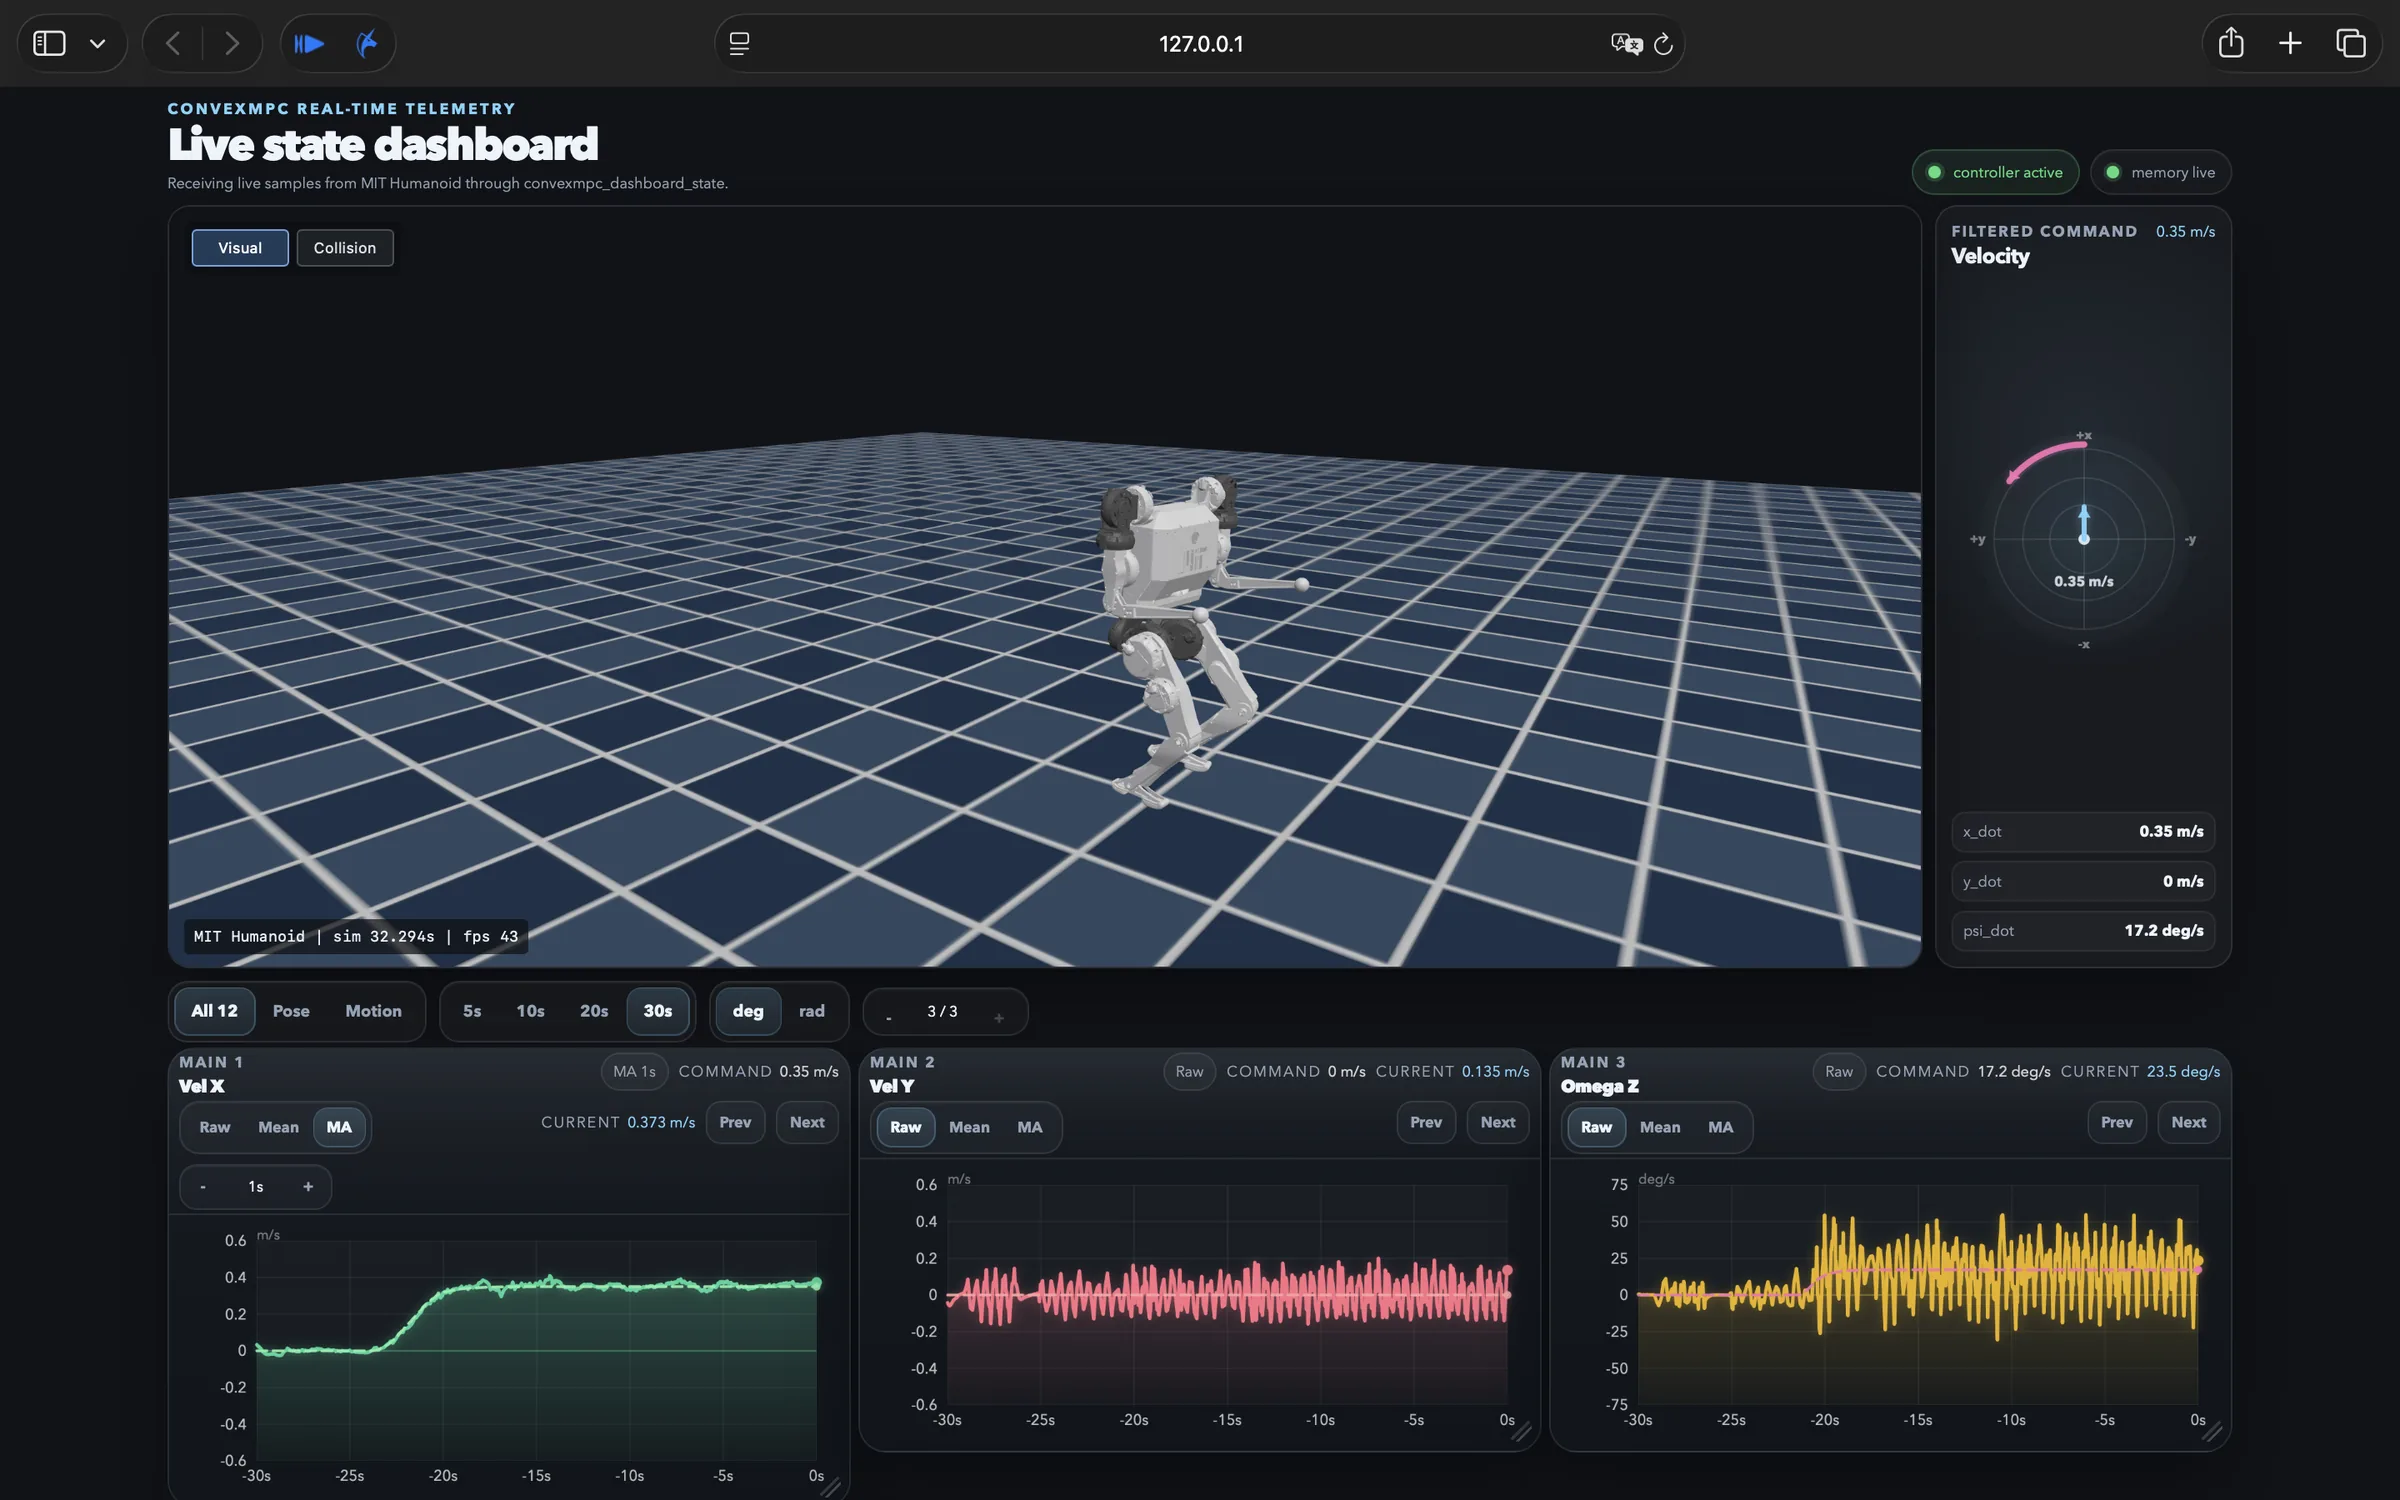The image size is (2400, 1500).
Task: Open a new tab
Action: click(2290, 43)
